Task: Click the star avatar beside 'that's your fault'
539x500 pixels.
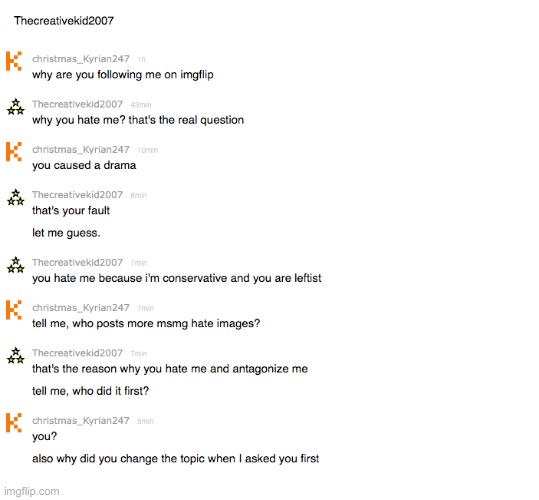Action: 15,197
